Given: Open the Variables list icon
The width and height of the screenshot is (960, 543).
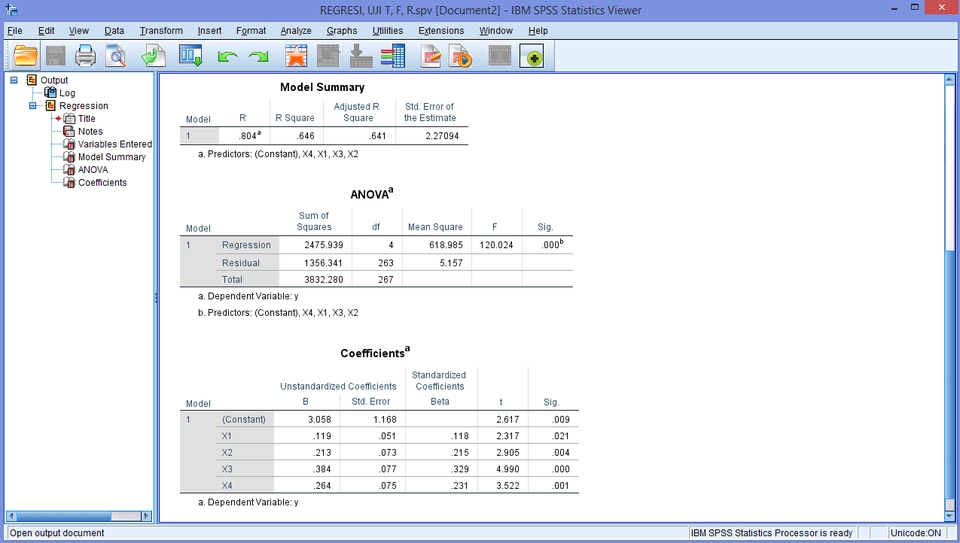Looking at the screenshot, I should (392, 56).
